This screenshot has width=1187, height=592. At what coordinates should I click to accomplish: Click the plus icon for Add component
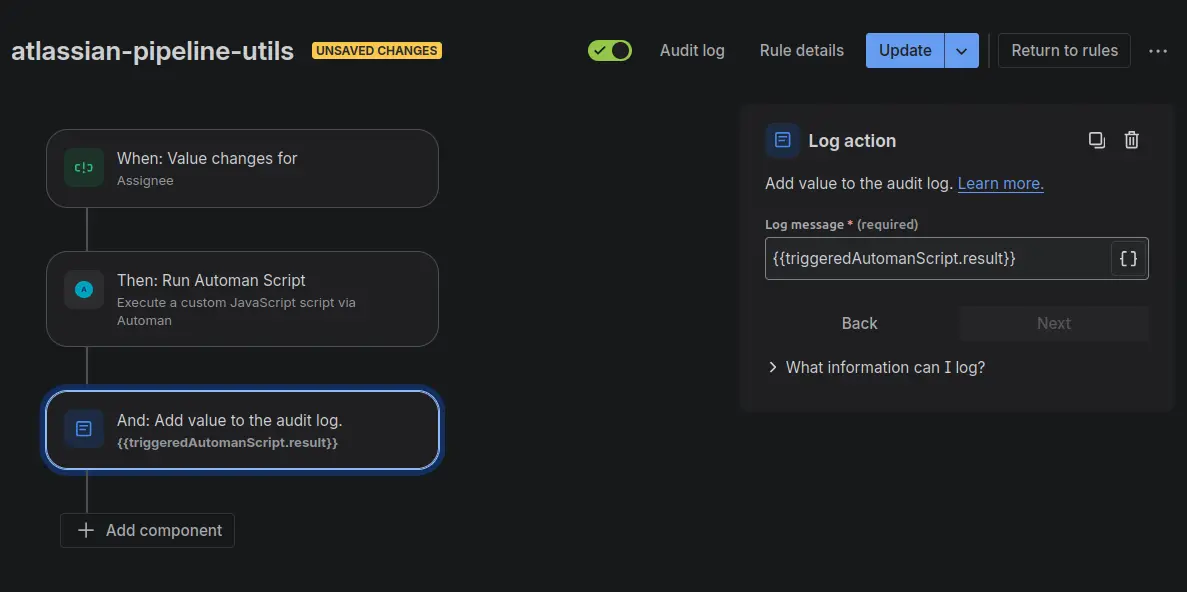[x=86, y=530]
